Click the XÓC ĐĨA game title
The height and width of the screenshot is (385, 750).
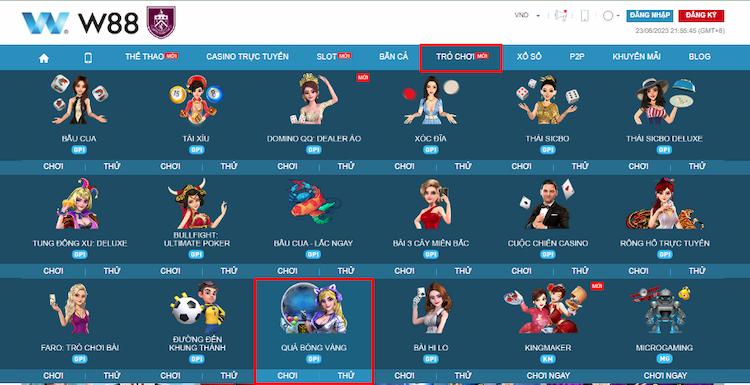(430, 139)
